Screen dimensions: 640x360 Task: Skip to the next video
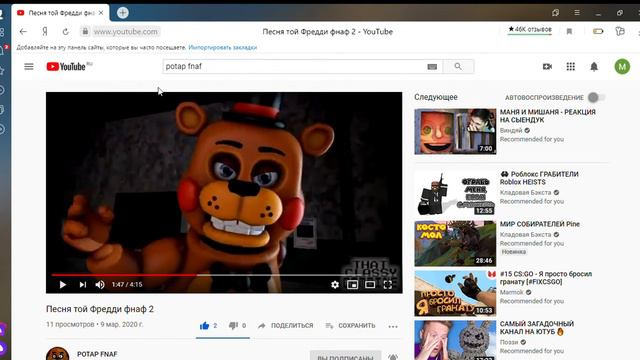point(82,284)
